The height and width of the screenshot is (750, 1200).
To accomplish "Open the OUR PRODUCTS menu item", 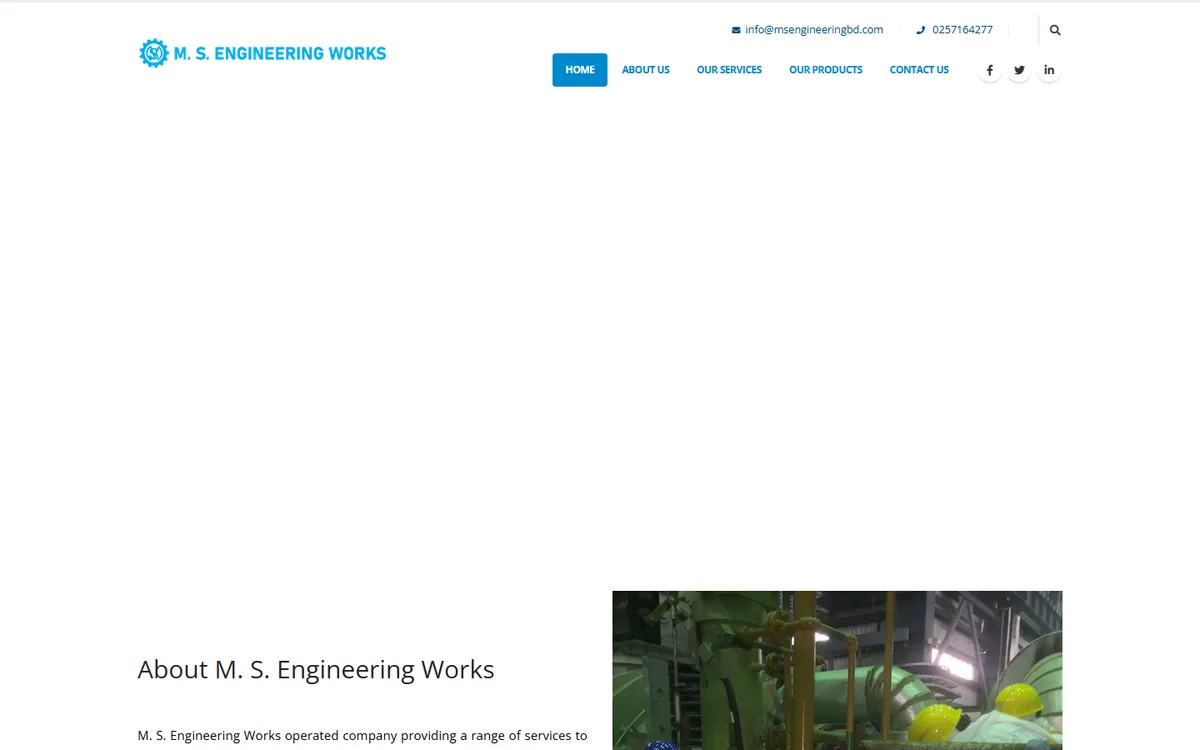I will coord(826,70).
